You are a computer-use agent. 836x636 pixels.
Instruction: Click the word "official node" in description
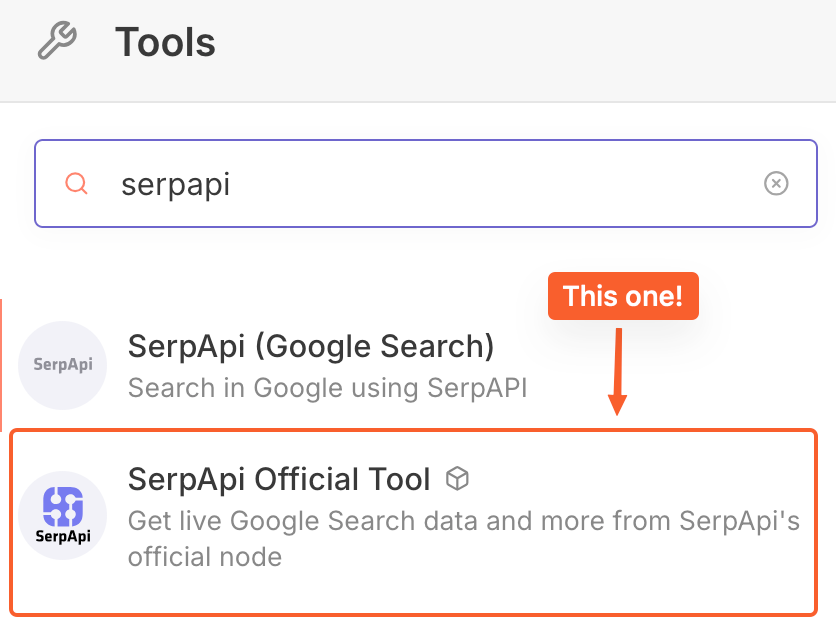(x=205, y=556)
